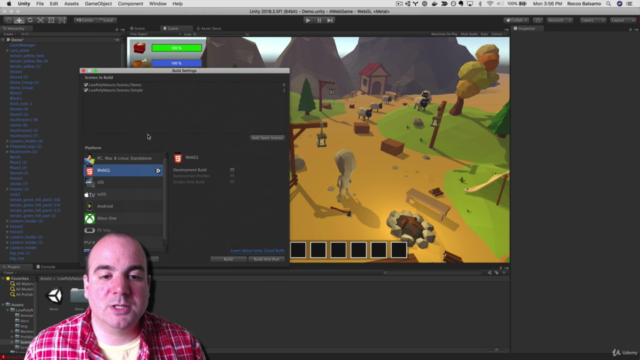Image resolution: width=640 pixels, height=360 pixels.
Task: Click the AirPlay display icon in menu bar
Action: pyautogui.click(x=470, y=4)
